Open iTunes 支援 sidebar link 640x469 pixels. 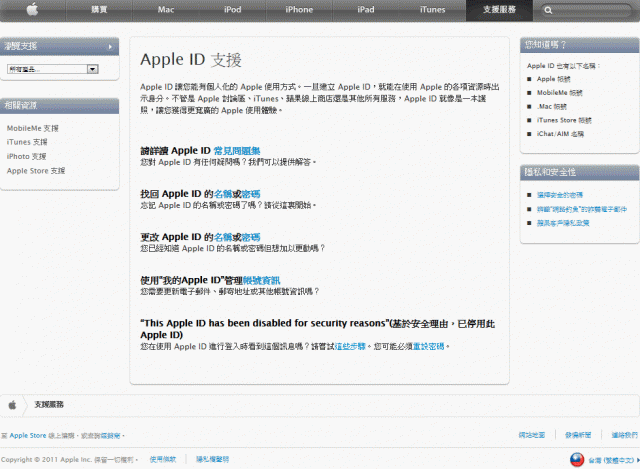pos(27,142)
